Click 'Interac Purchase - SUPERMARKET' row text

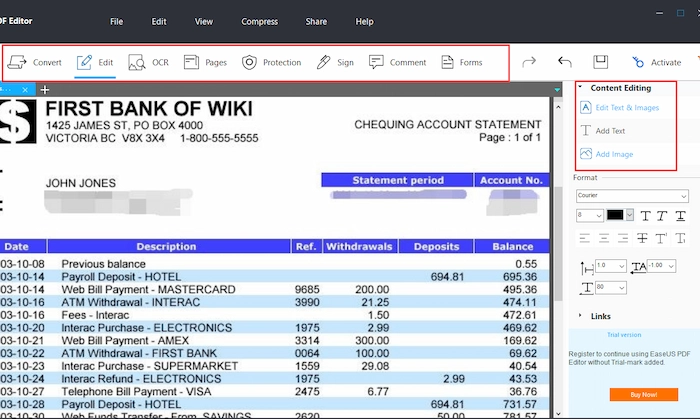tap(150, 366)
